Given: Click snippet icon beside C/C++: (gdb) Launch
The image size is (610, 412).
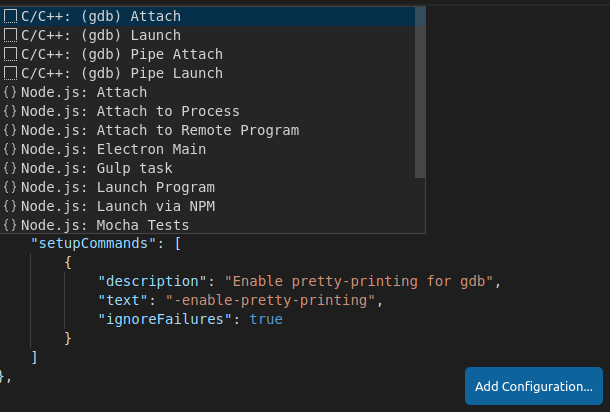Looking at the screenshot, I should 11,36.
